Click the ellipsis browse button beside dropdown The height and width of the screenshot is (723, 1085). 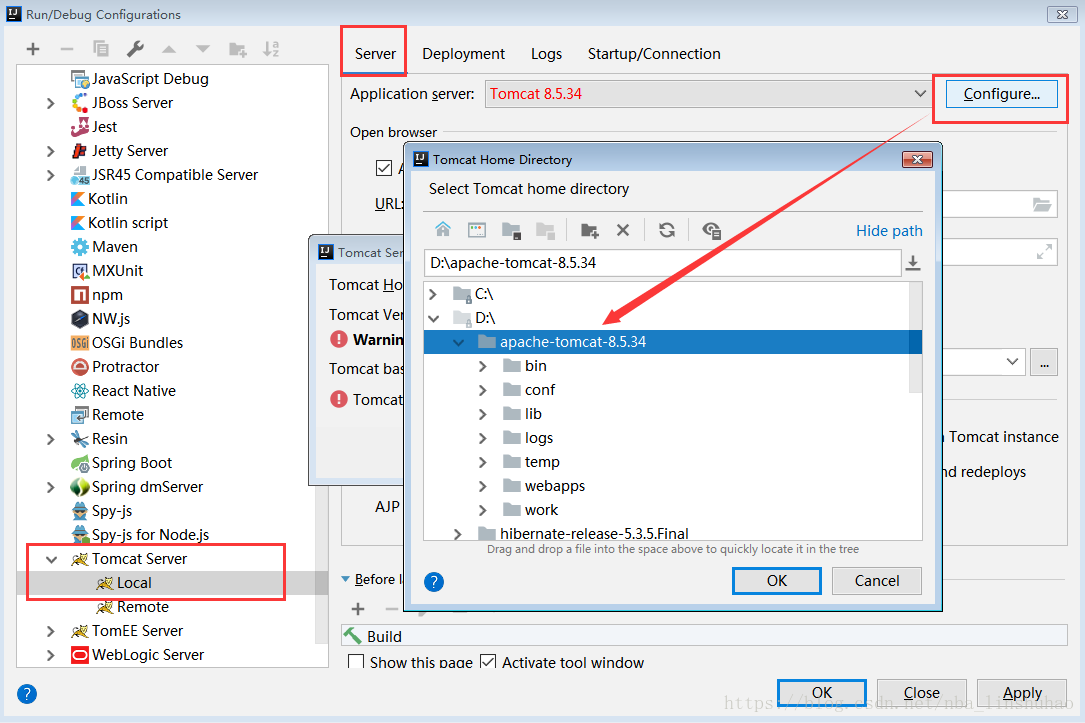coord(1043,363)
